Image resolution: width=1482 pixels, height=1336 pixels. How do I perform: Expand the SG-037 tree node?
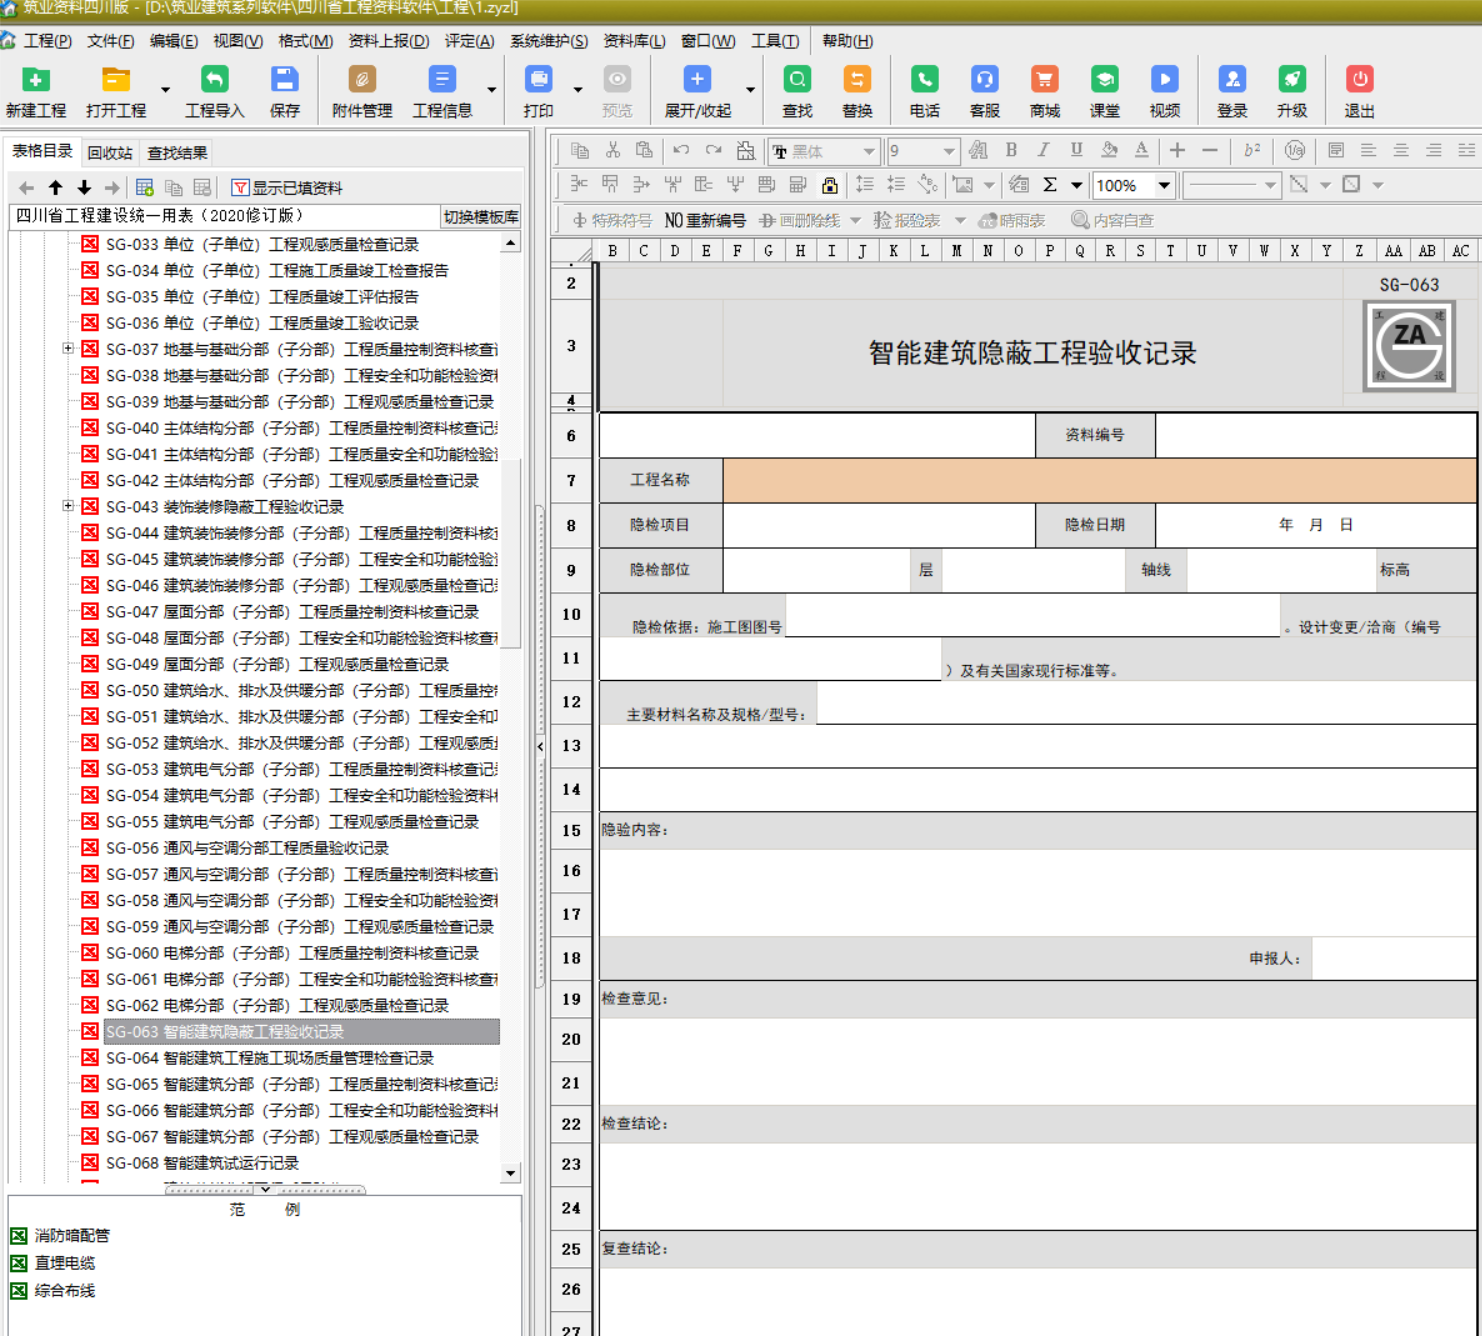pyautogui.click(x=68, y=349)
